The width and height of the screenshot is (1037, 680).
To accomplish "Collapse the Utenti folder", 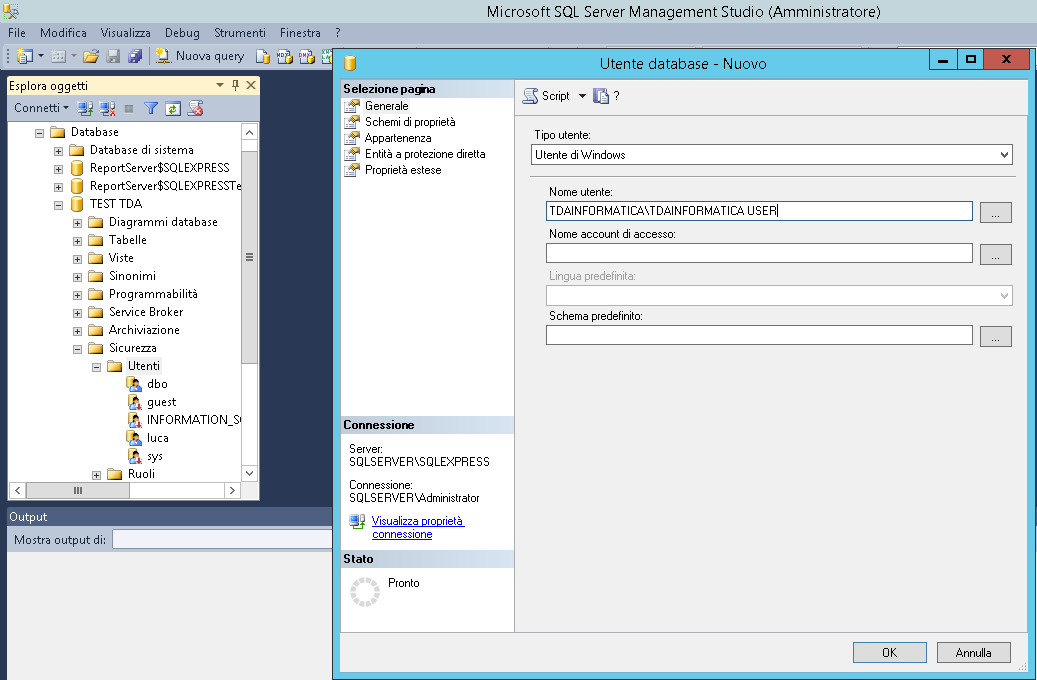I will (x=97, y=367).
